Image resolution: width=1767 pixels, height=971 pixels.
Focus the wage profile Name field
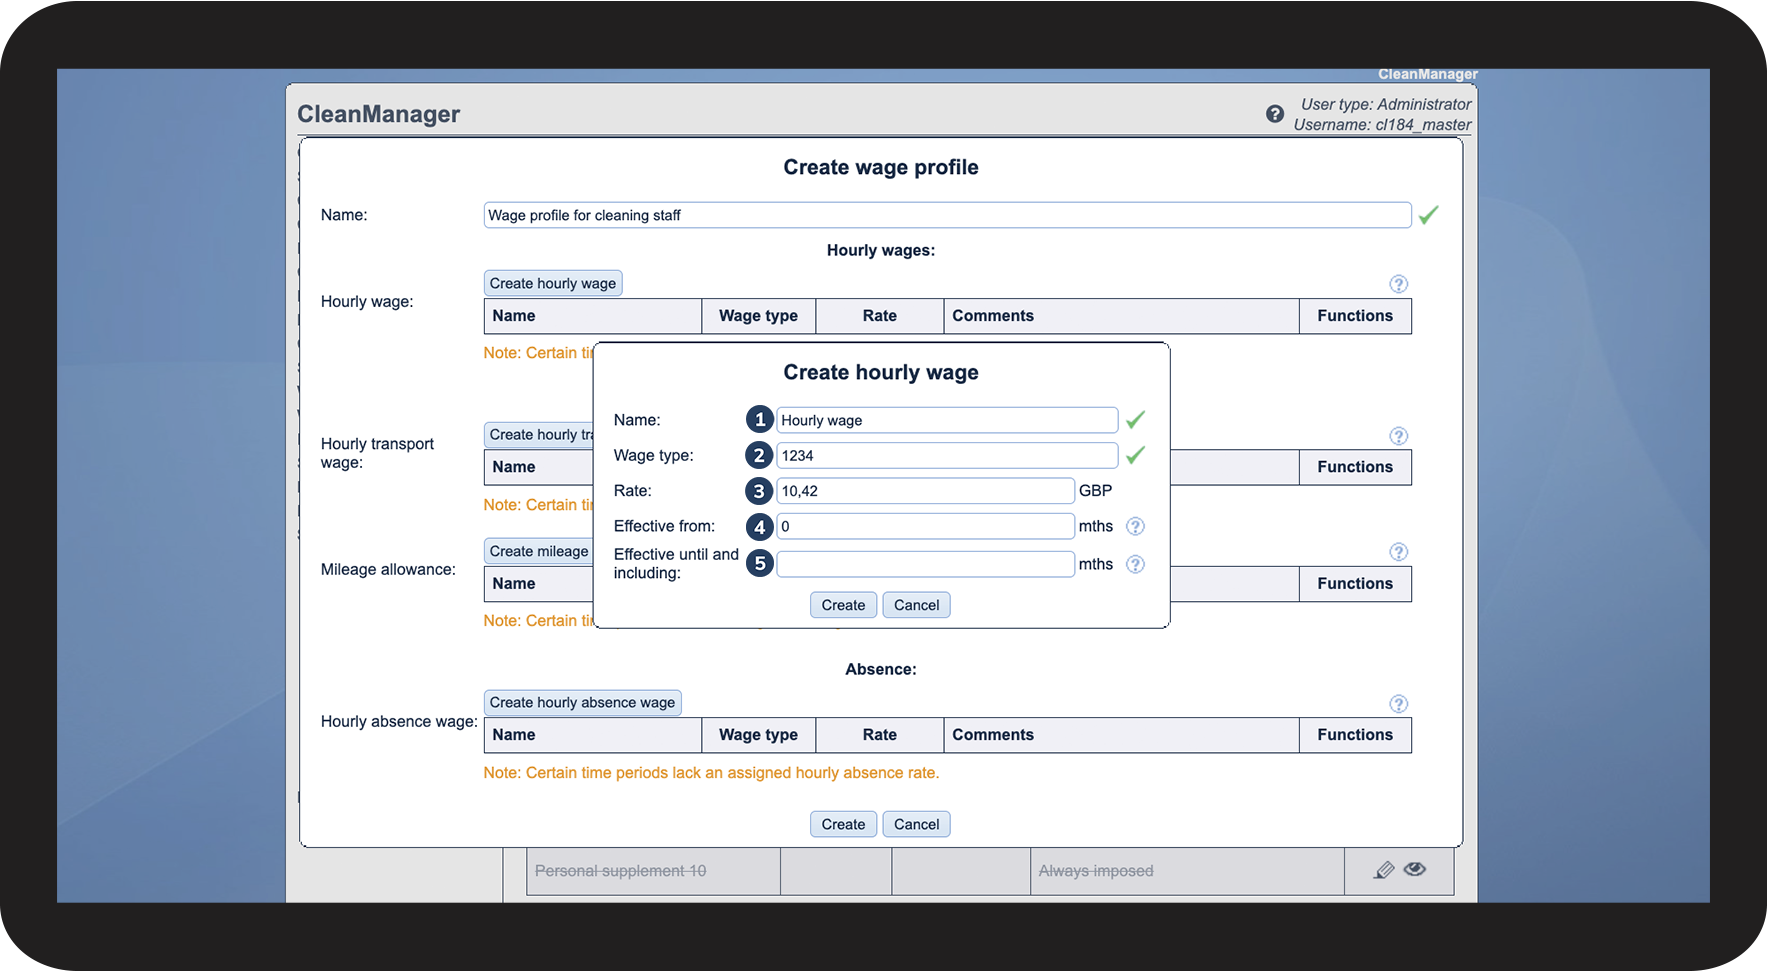pos(946,215)
